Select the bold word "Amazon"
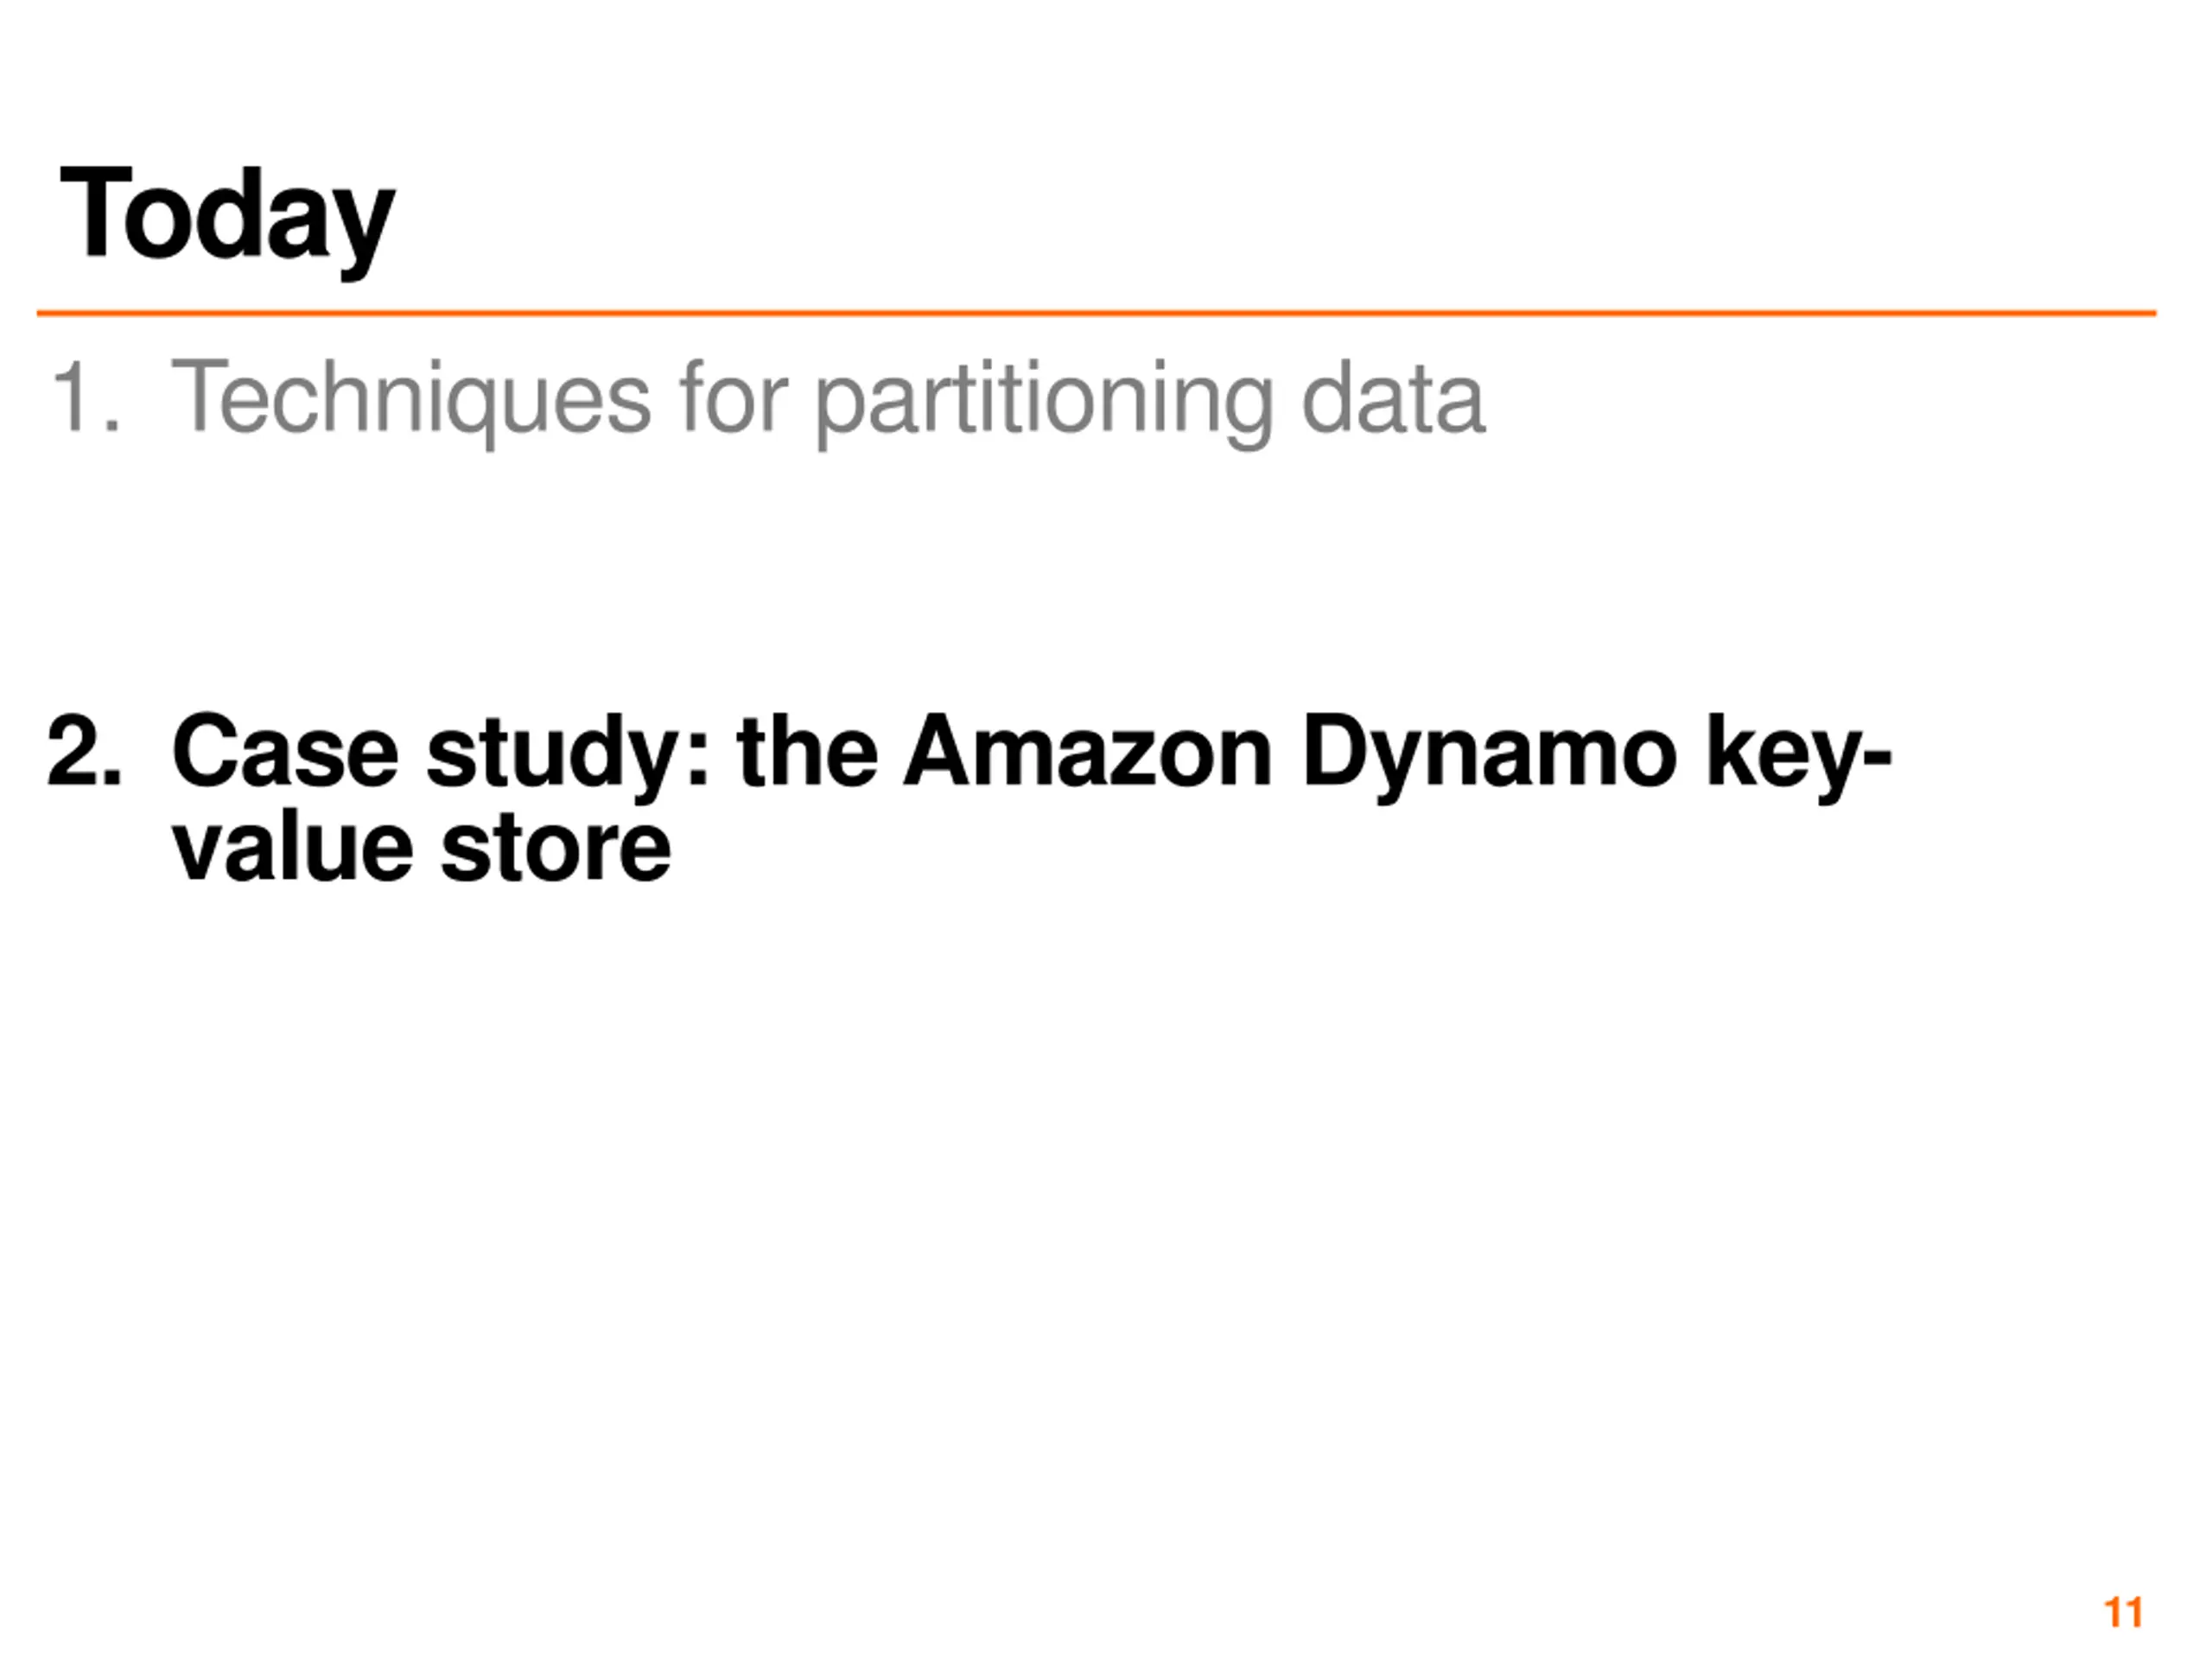2212x1659 pixels. [1088, 751]
